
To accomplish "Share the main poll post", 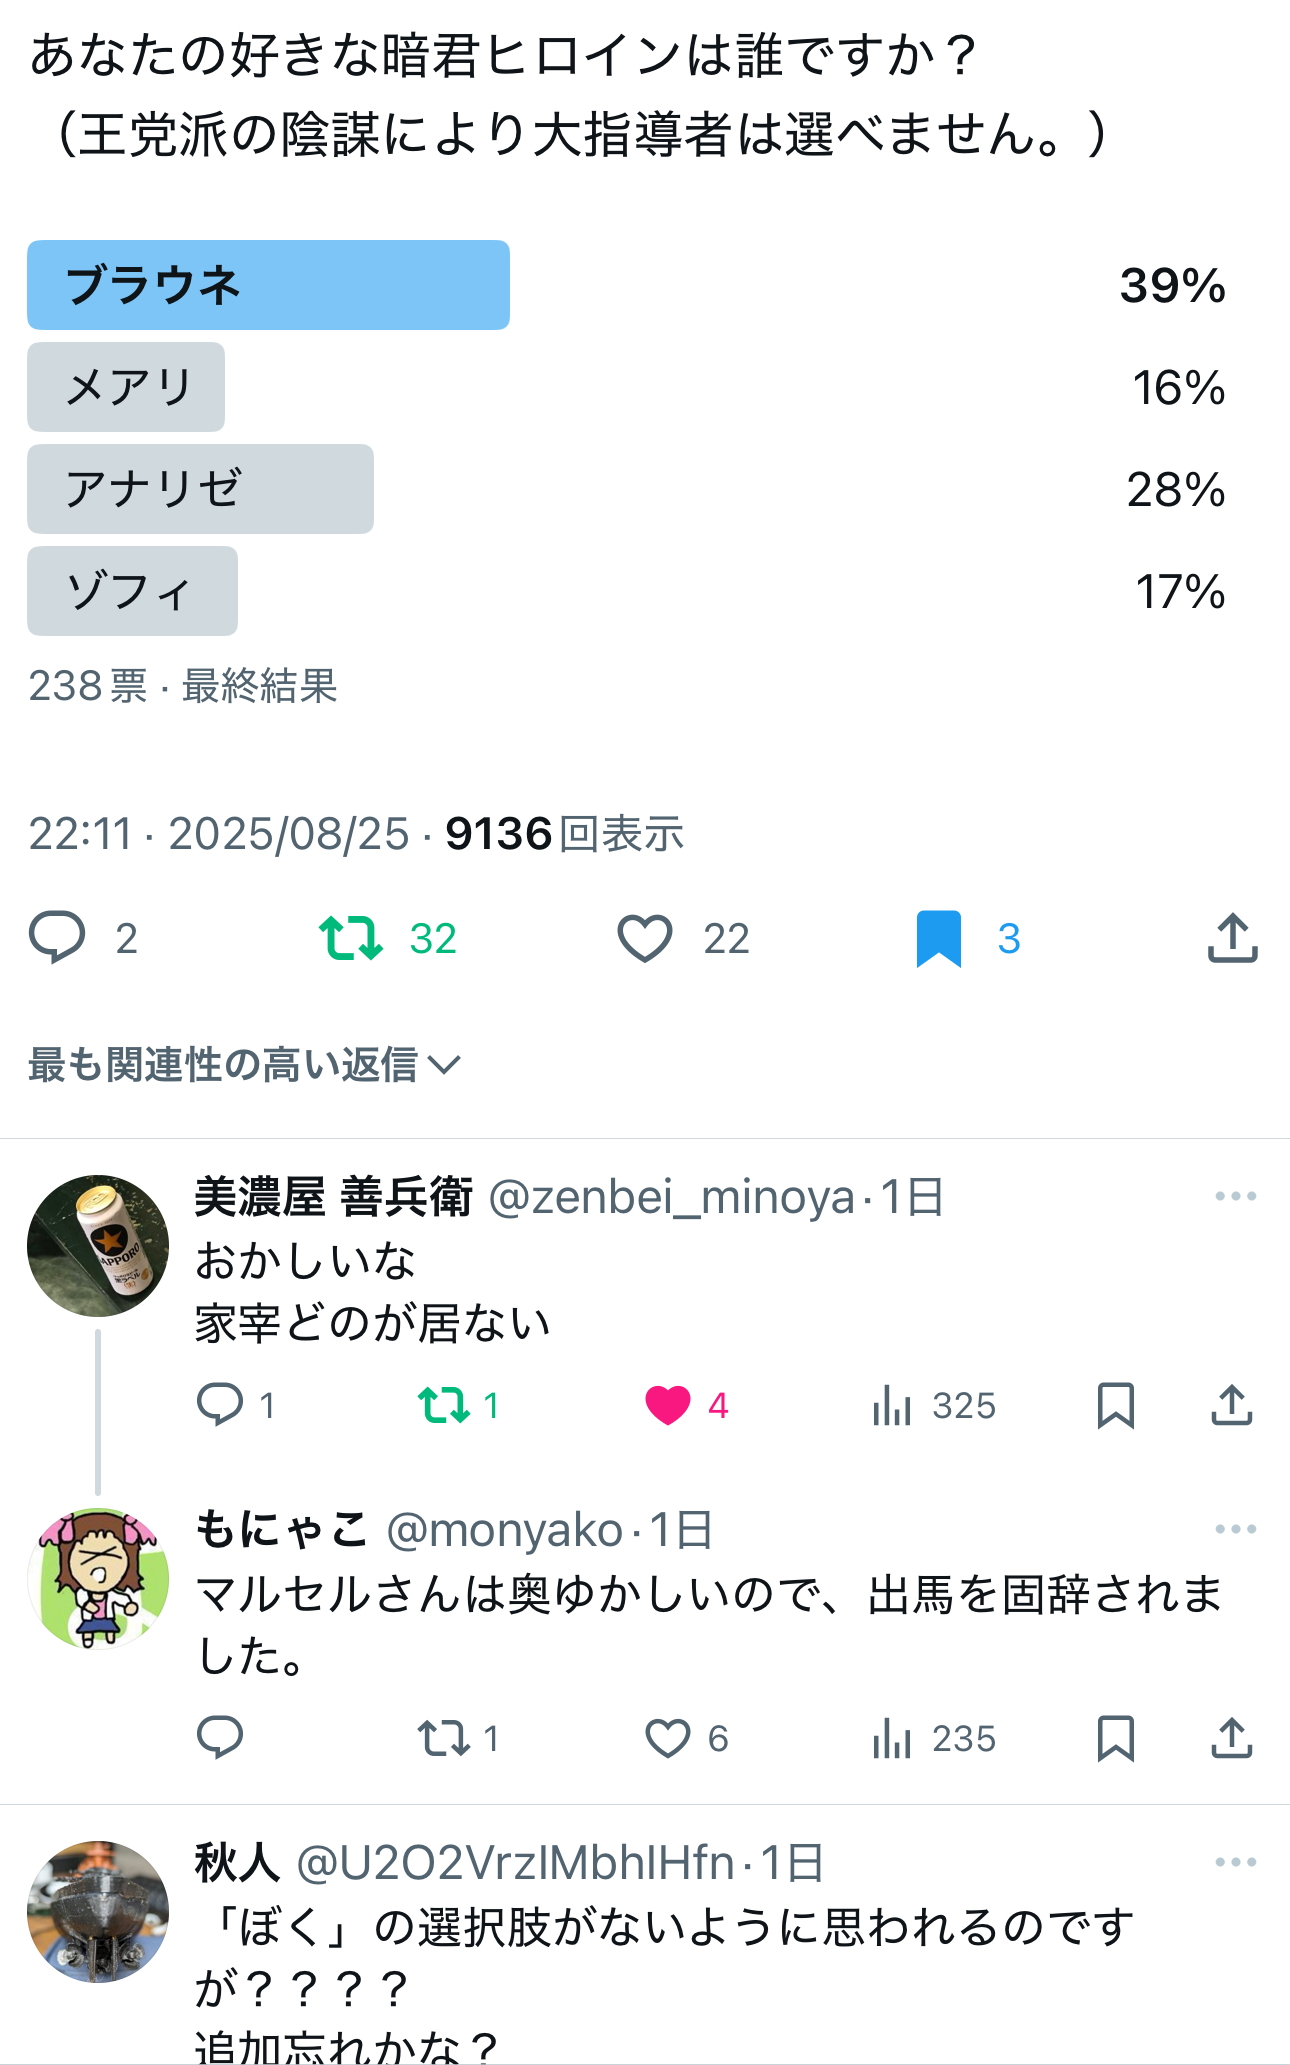I will 1232,938.
